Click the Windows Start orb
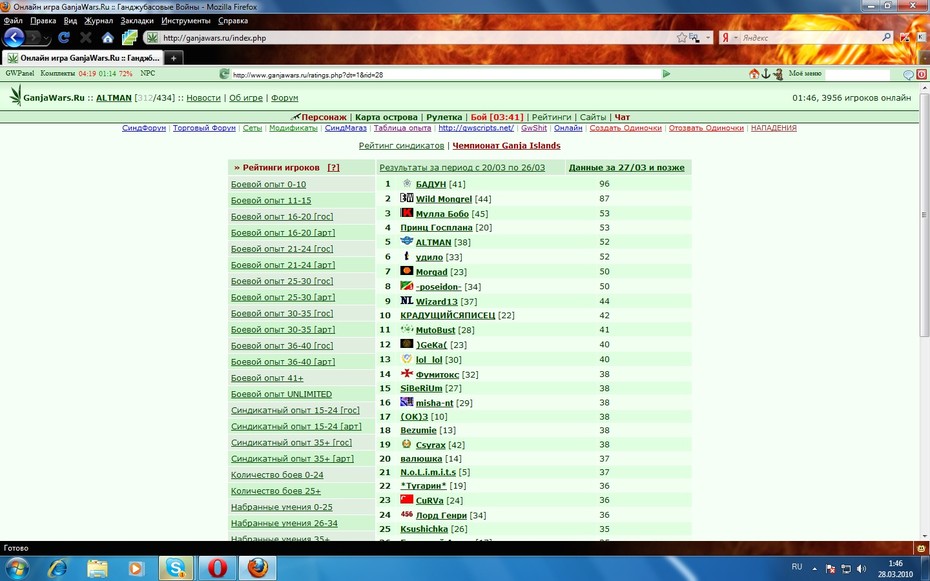The width and height of the screenshot is (930, 581). click(x=17, y=569)
